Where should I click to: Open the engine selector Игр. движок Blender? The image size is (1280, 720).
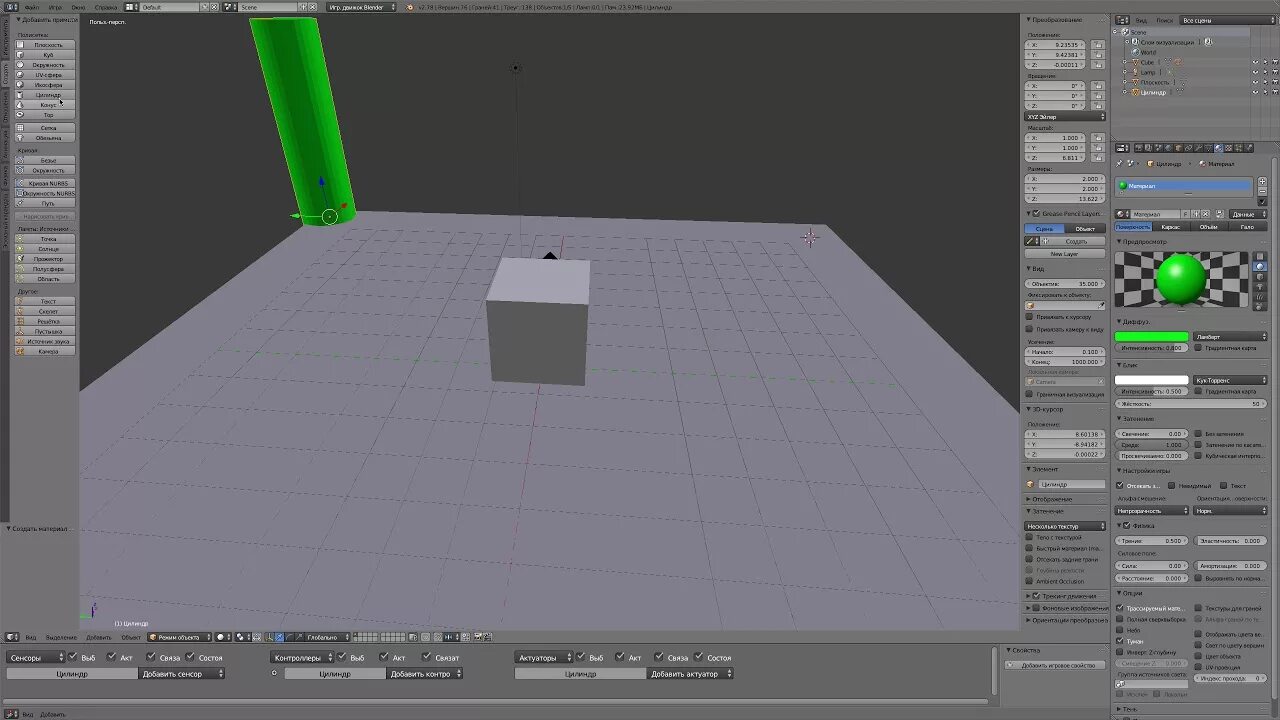[361, 7]
